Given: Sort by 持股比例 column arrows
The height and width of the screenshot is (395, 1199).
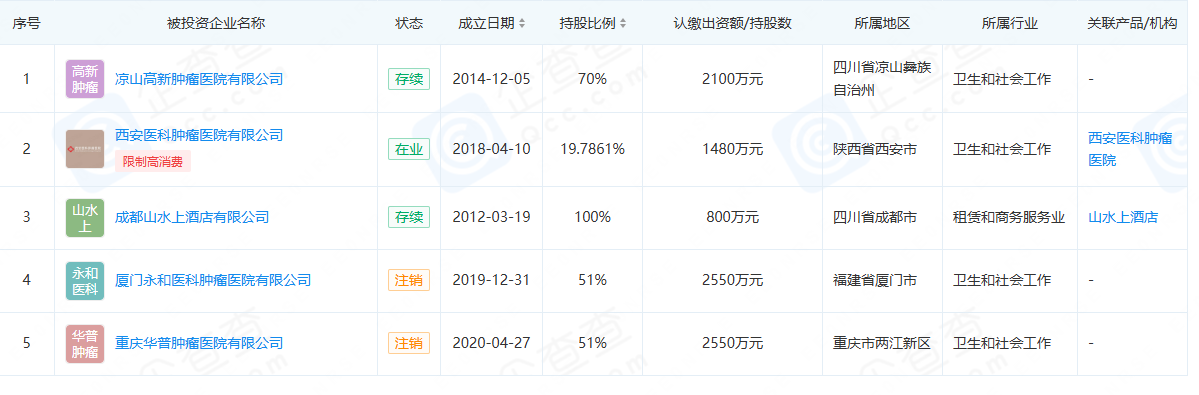Looking at the screenshot, I should click(623, 24).
